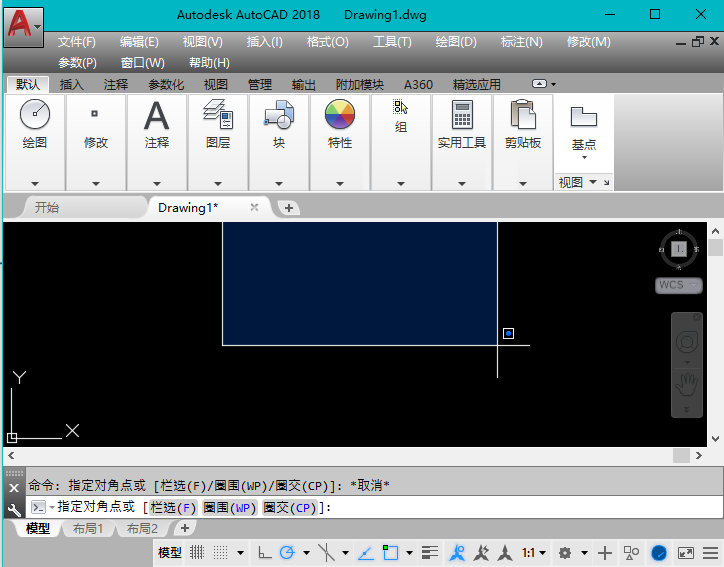Open the 特性 (Properties) color wheel
724x567 pixels.
tap(340, 116)
